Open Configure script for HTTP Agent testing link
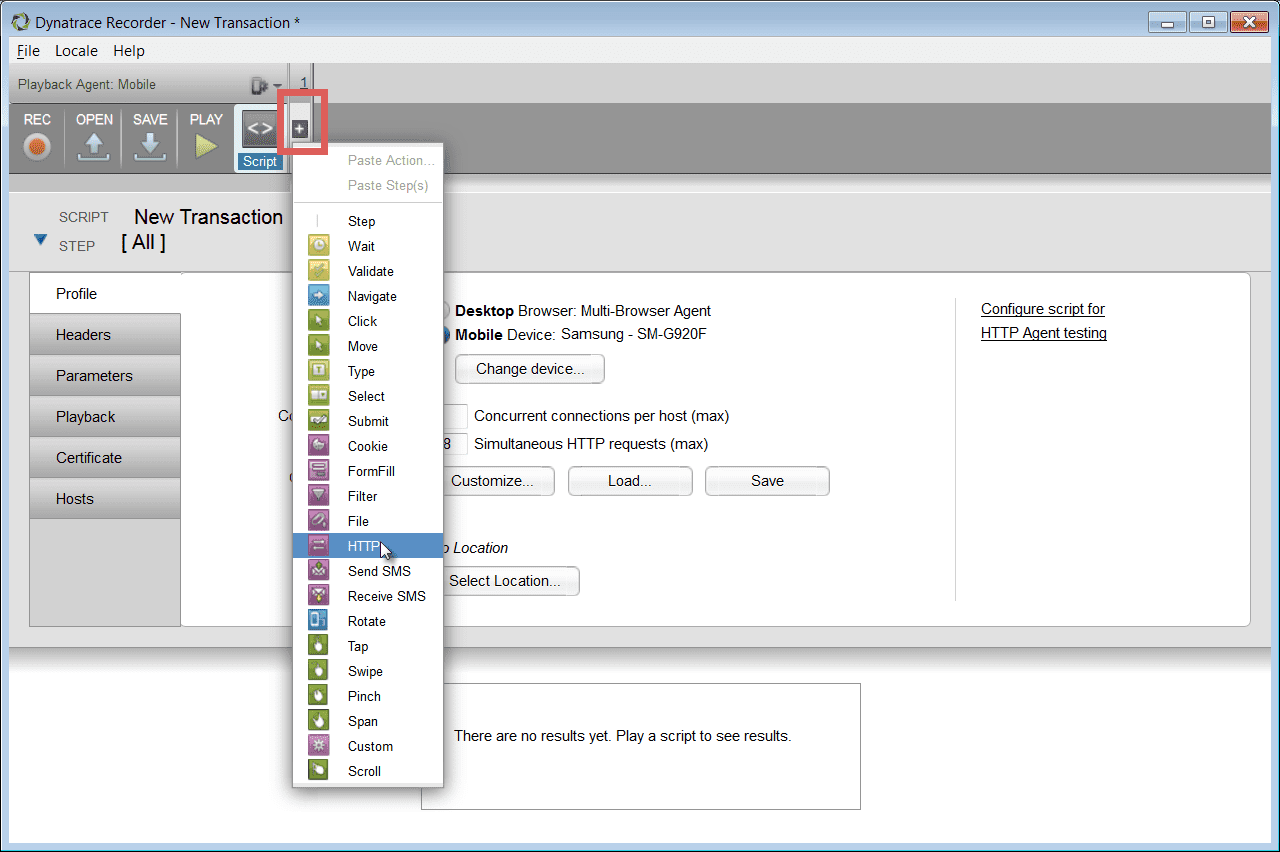 [x=1044, y=321]
